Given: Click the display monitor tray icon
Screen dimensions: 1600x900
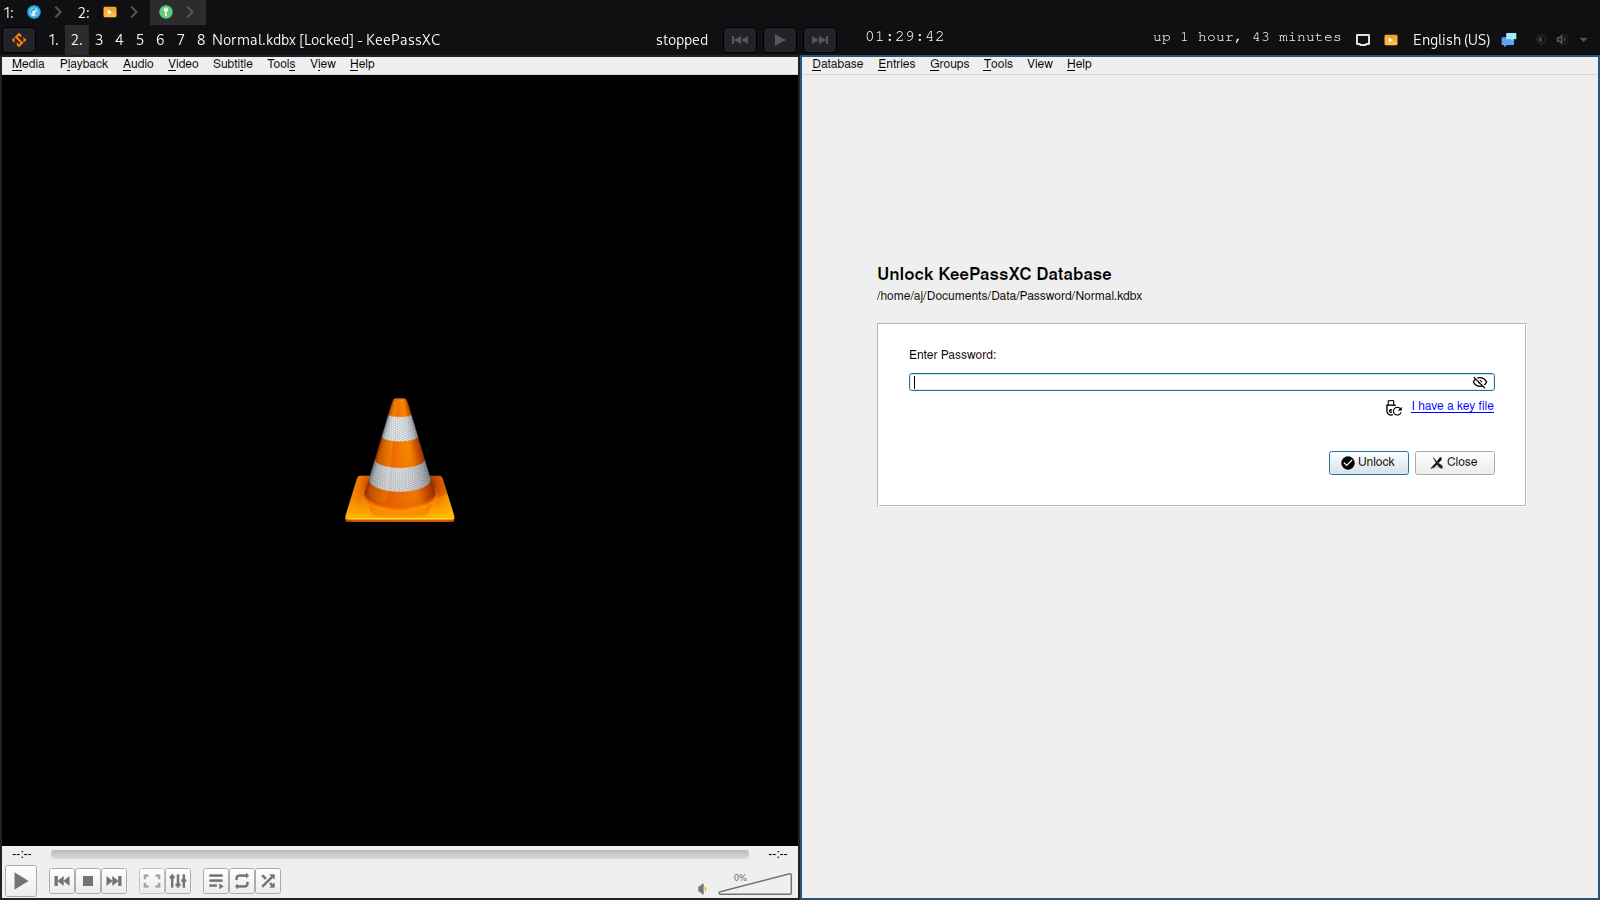Looking at the screenshot, I should point(1363,40).
